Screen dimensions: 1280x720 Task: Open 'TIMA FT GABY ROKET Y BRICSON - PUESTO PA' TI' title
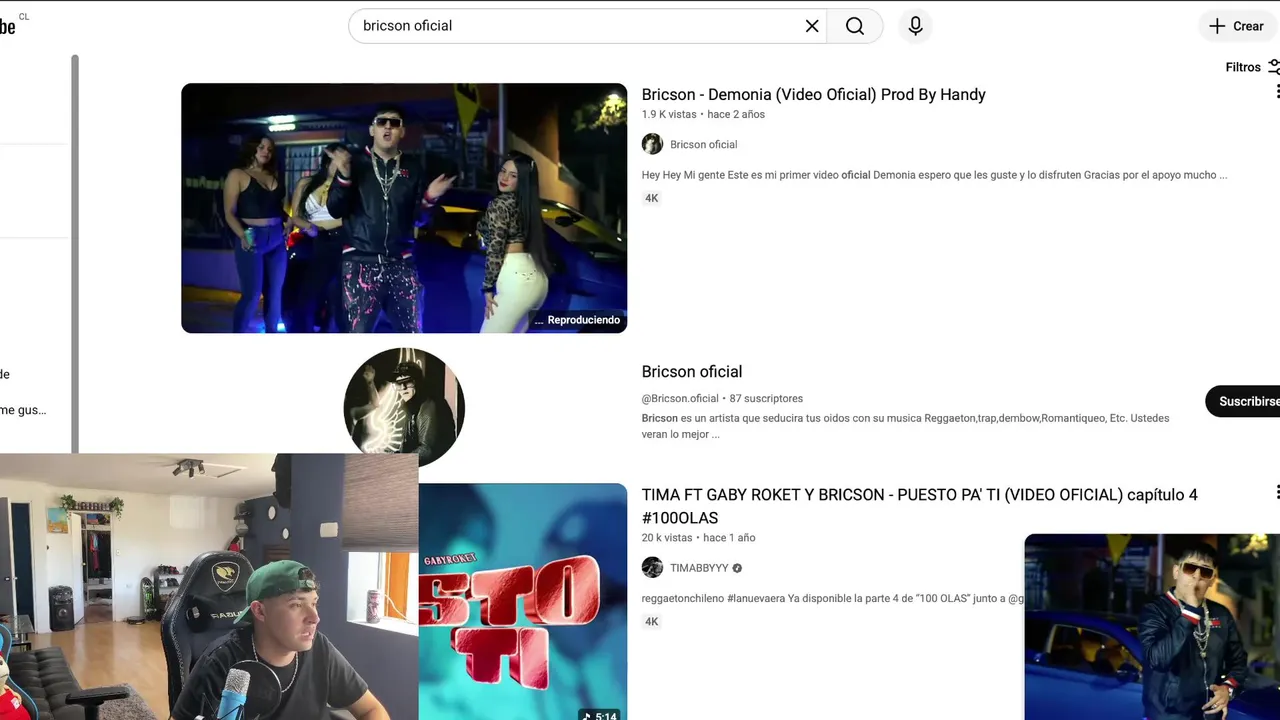[919, 506]
